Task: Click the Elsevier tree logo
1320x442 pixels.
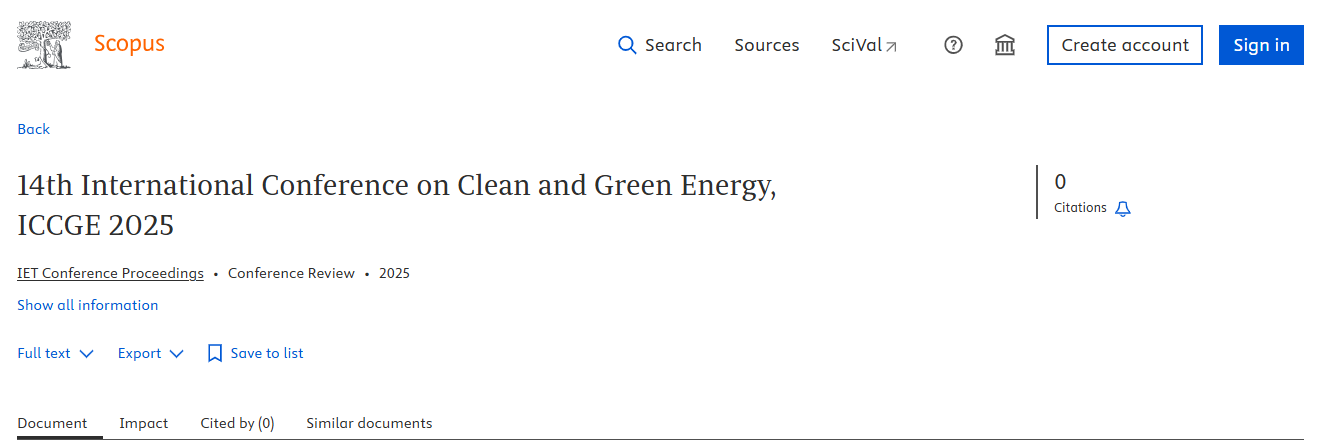Action: pos(45,45)
